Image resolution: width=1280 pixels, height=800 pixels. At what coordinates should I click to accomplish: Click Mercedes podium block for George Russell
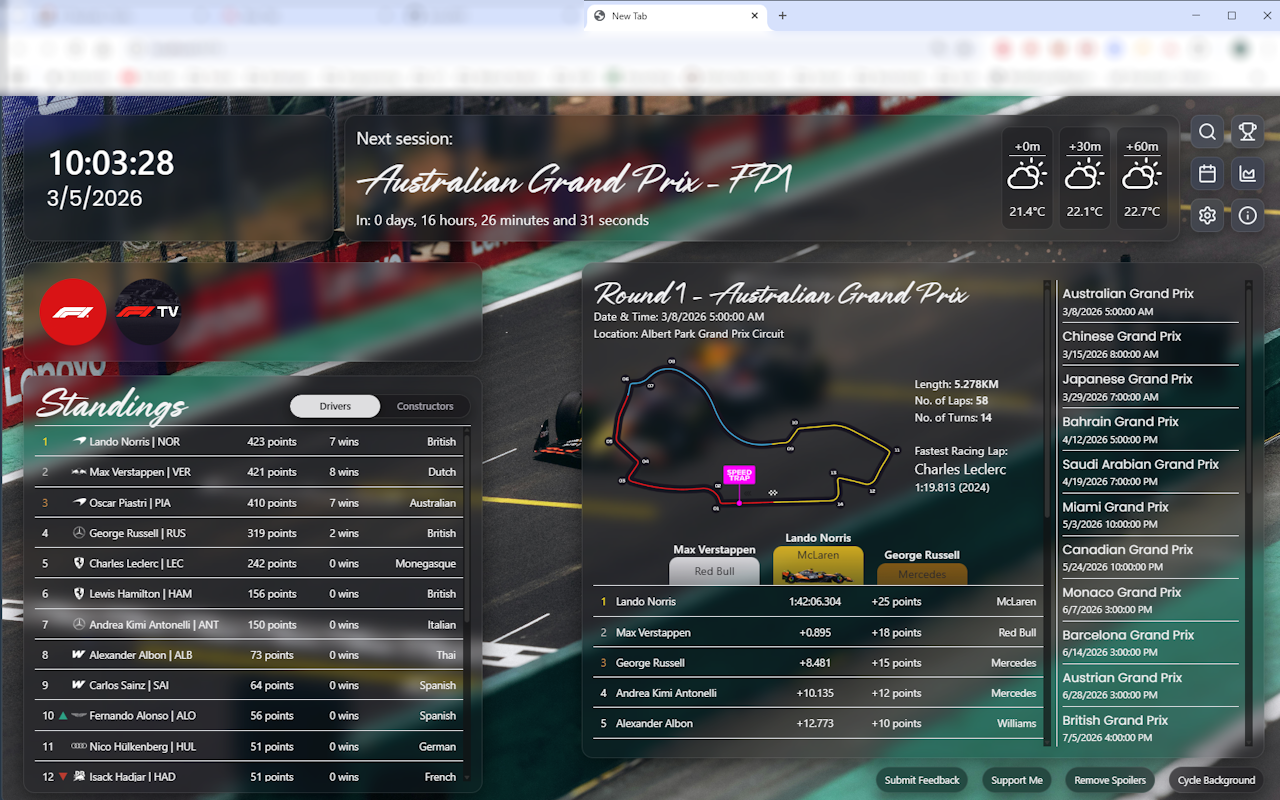[x=922, y=574]
